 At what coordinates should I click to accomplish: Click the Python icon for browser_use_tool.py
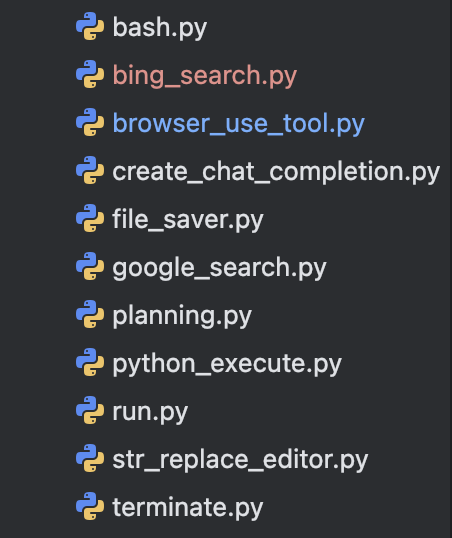(90, 122)
